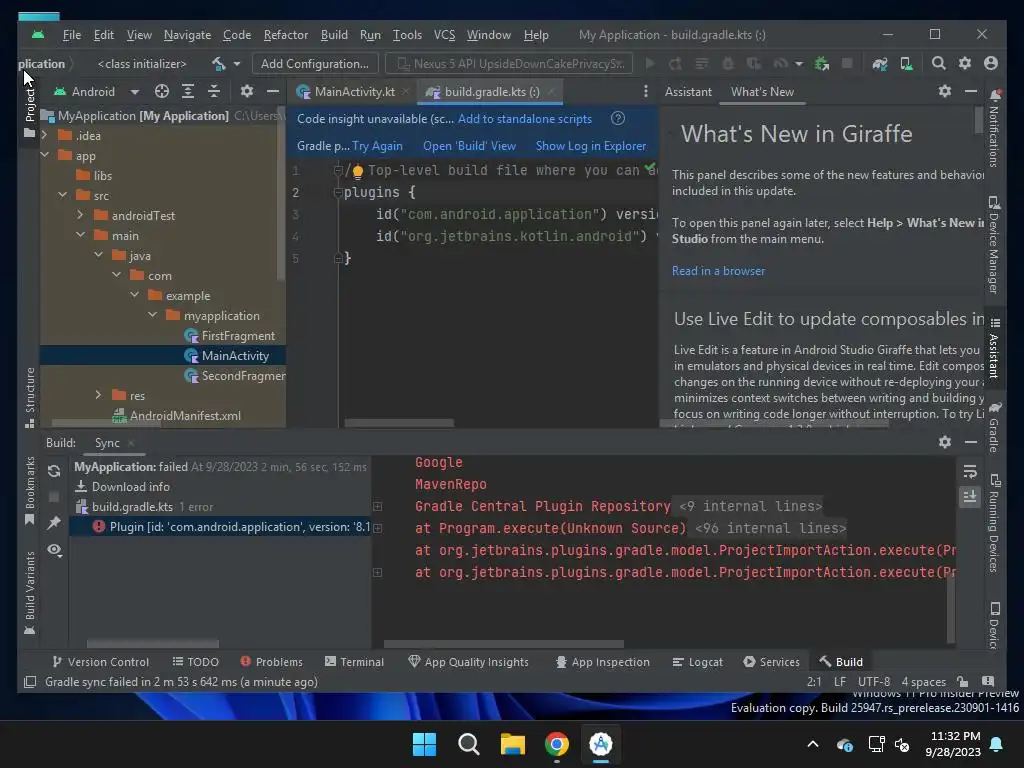The height and width of the screenshot is (768, 1024).
Task: Collapse the app folder
Action: pyautogui.click(x=45, y=155)
